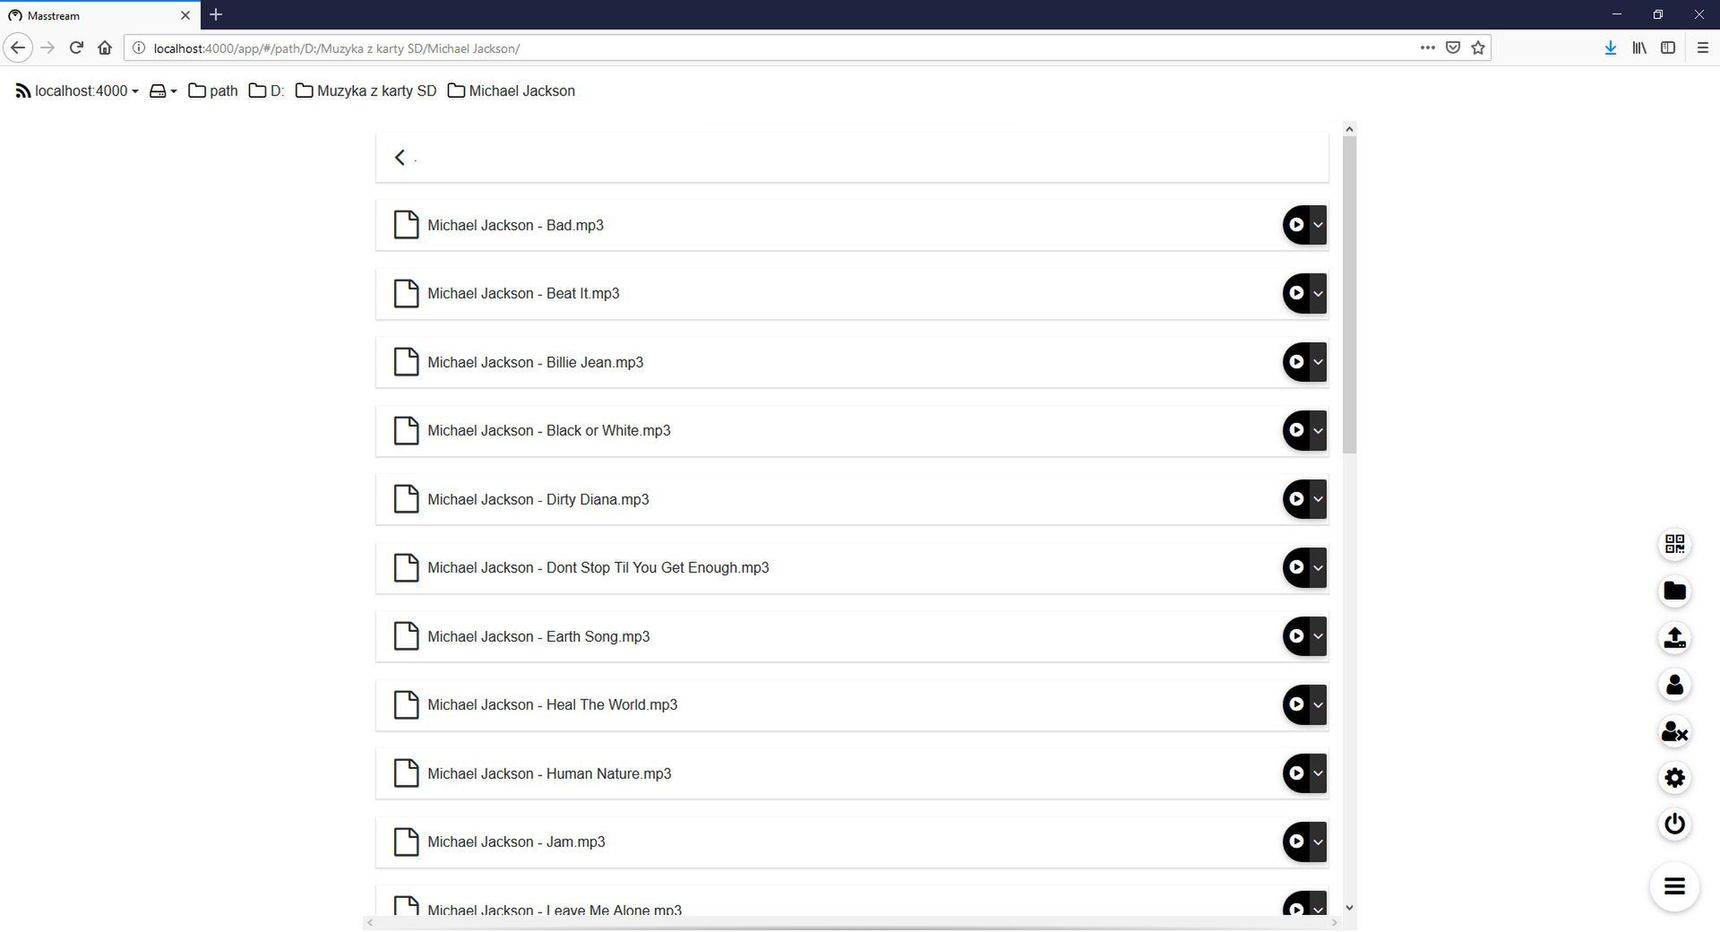This screenshot has width=1720, height=932.
Task: Play Billie Jean.mp3 track
Action: 1296,362
